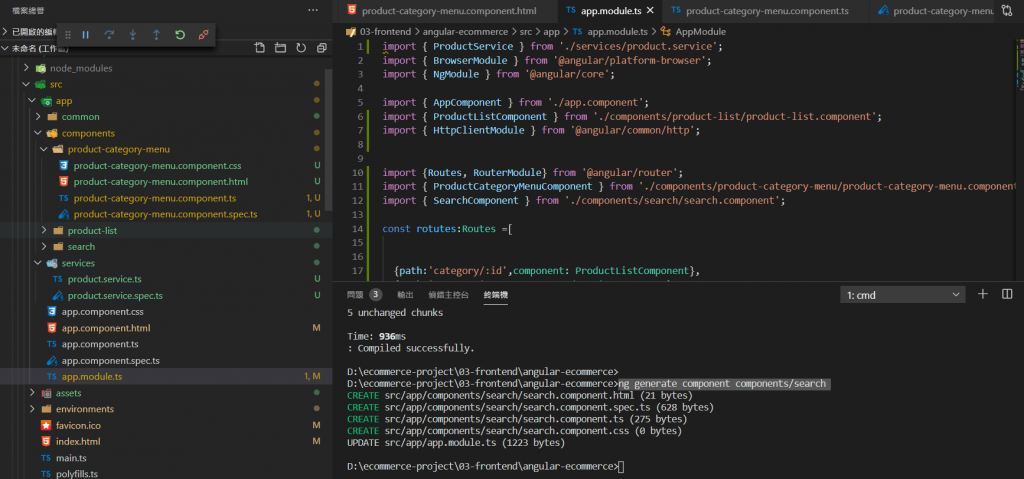
Task: Click the debug Step Out arrow
Action: click(x=156, y=35)
